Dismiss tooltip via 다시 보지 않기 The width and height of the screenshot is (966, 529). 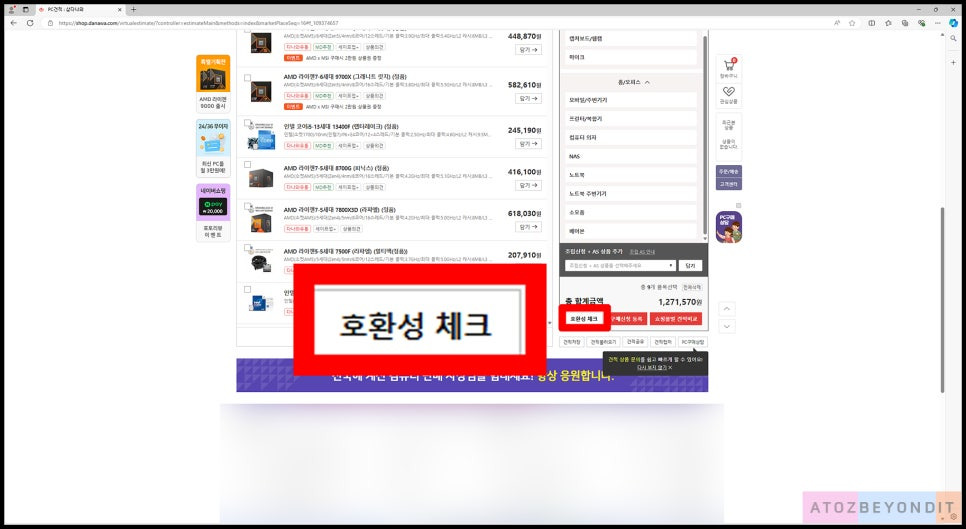(654, 368)
